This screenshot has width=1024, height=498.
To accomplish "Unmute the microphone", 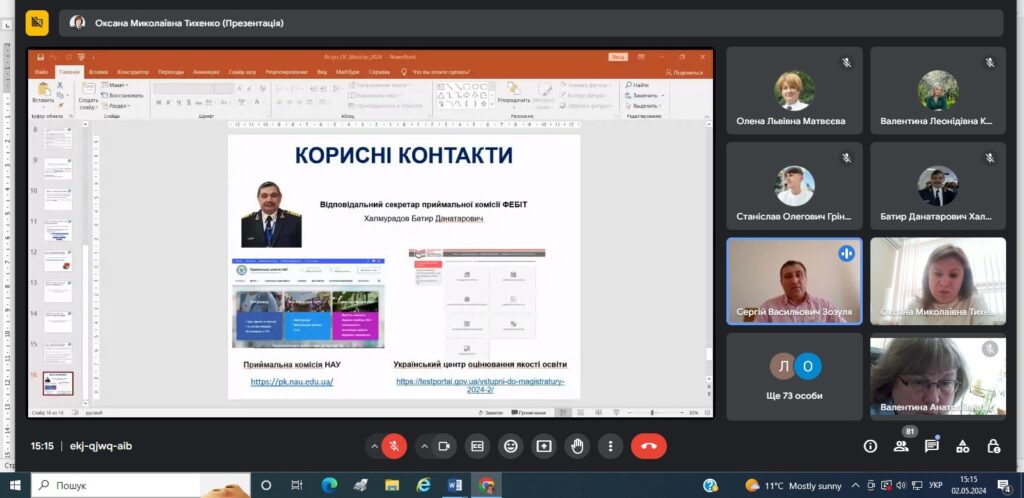I will [395, 446].
